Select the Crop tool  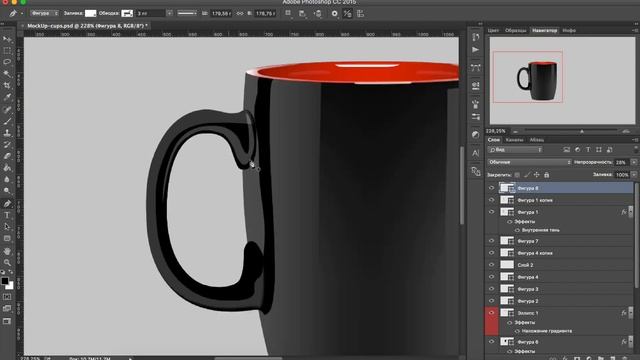point(7,85)
